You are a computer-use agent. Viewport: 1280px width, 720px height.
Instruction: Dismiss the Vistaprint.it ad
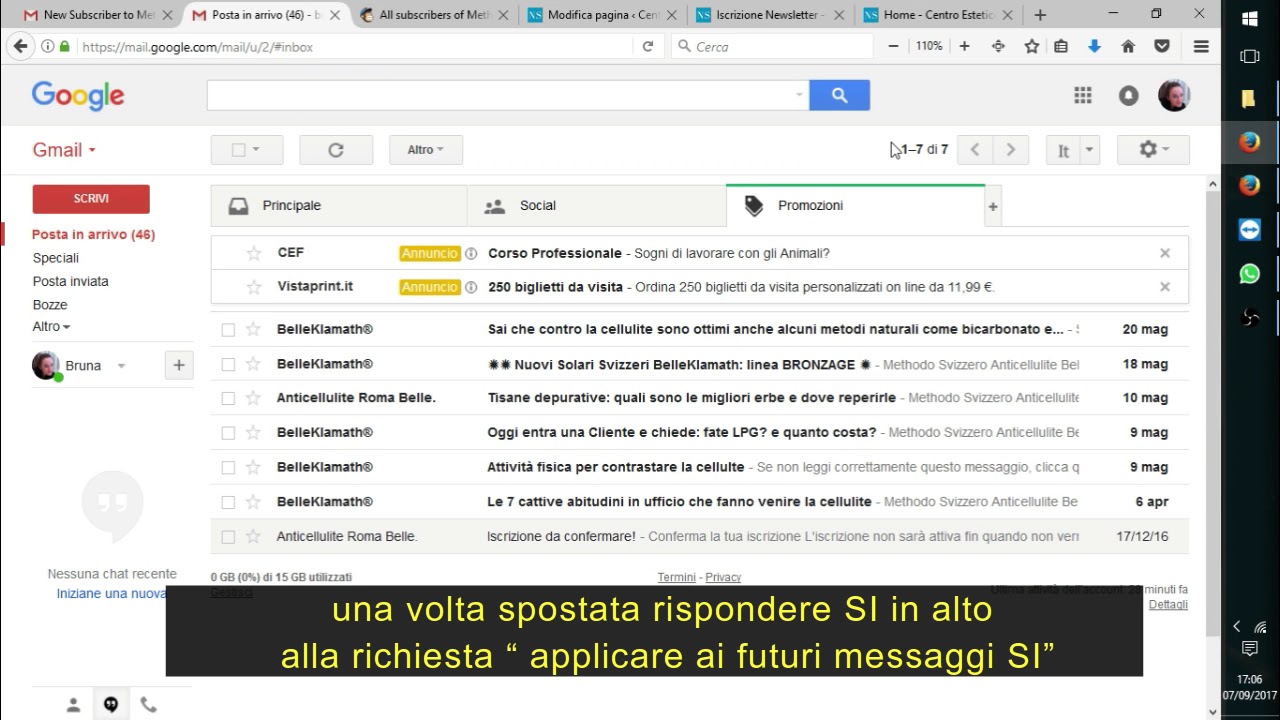point(1165,287)
